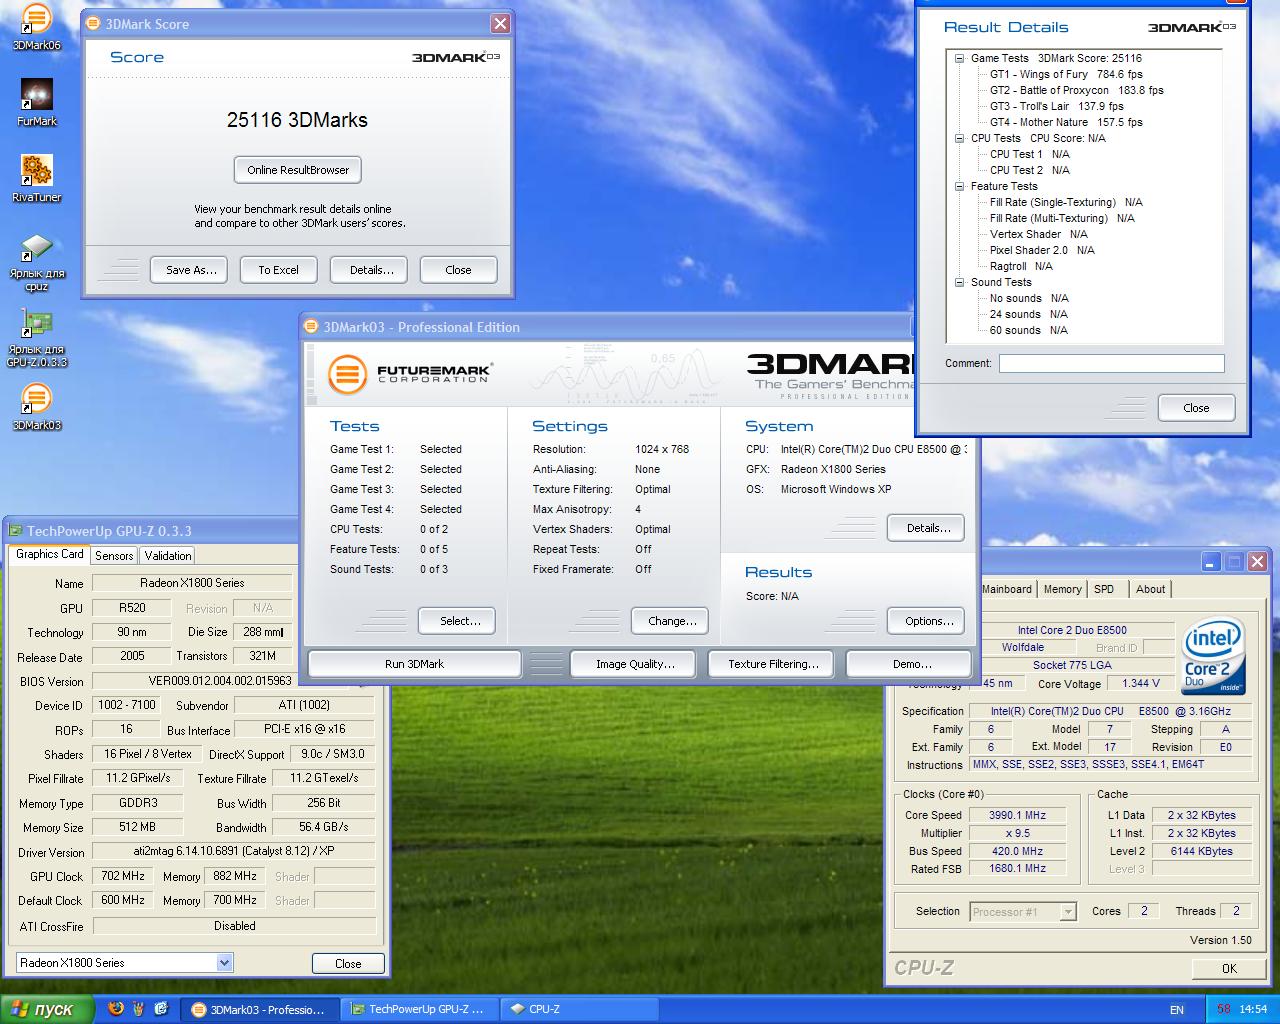The image size is (1280, 1024).
Task: Click the Driver Version value in GPU-Z
Action: [234, 852]
